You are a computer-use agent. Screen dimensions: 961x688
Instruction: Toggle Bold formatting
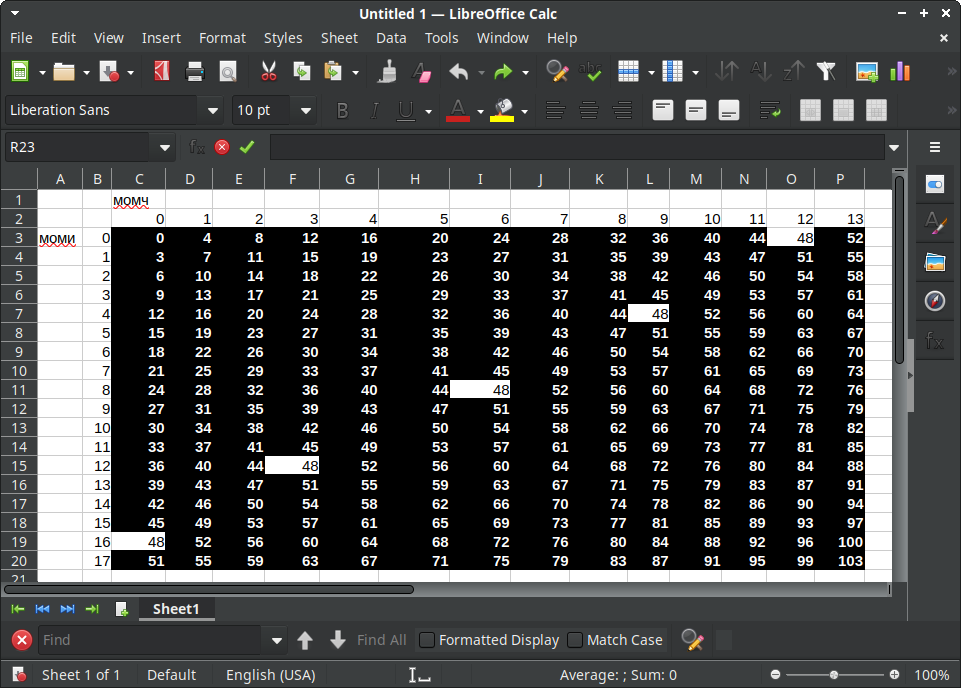point(343,111)
